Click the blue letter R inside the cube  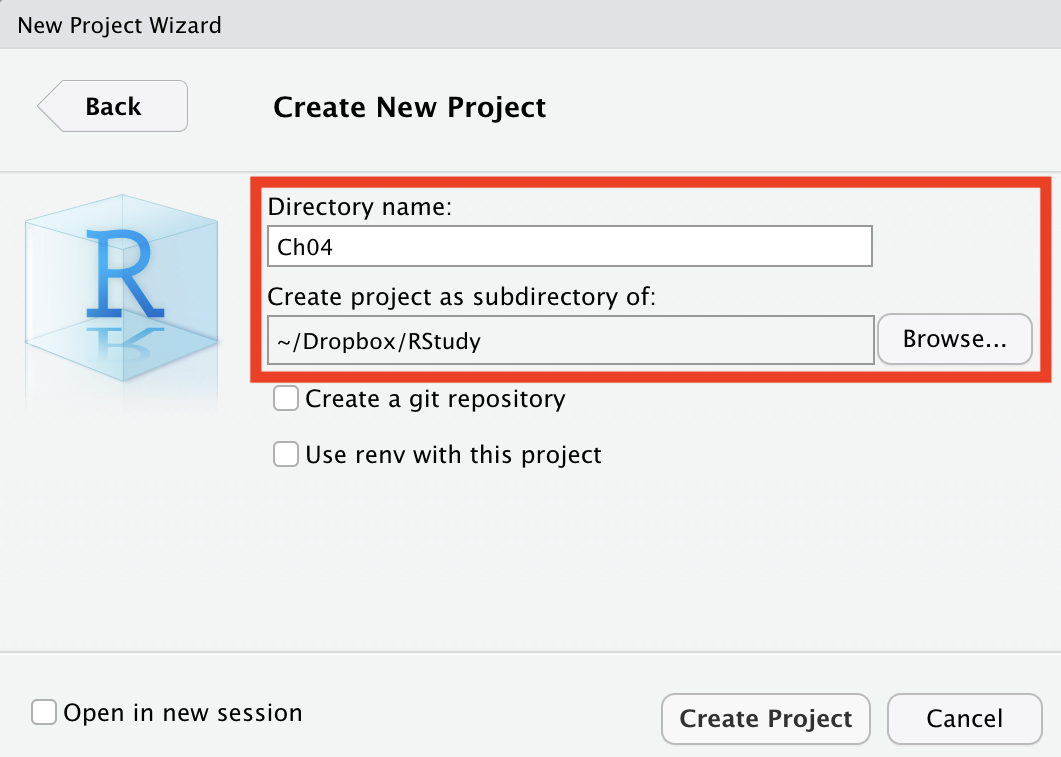(x=126, y=273)
